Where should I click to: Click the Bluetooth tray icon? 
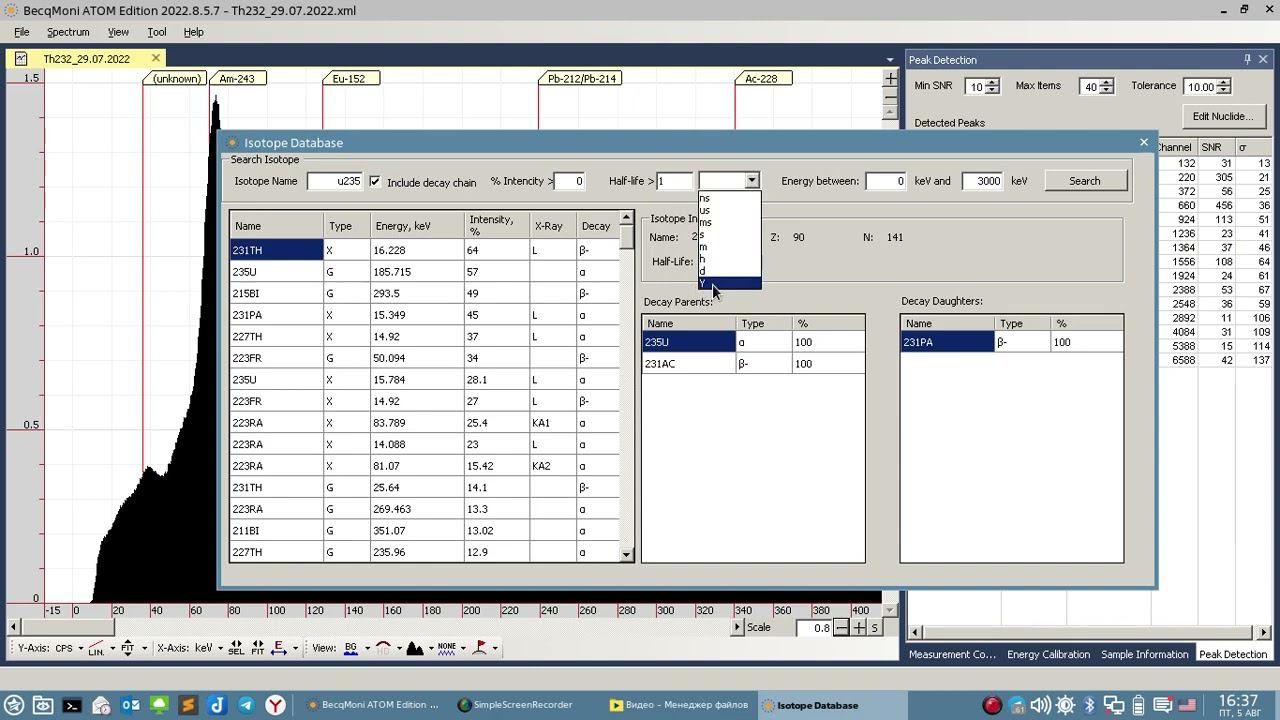point(1090,705)
